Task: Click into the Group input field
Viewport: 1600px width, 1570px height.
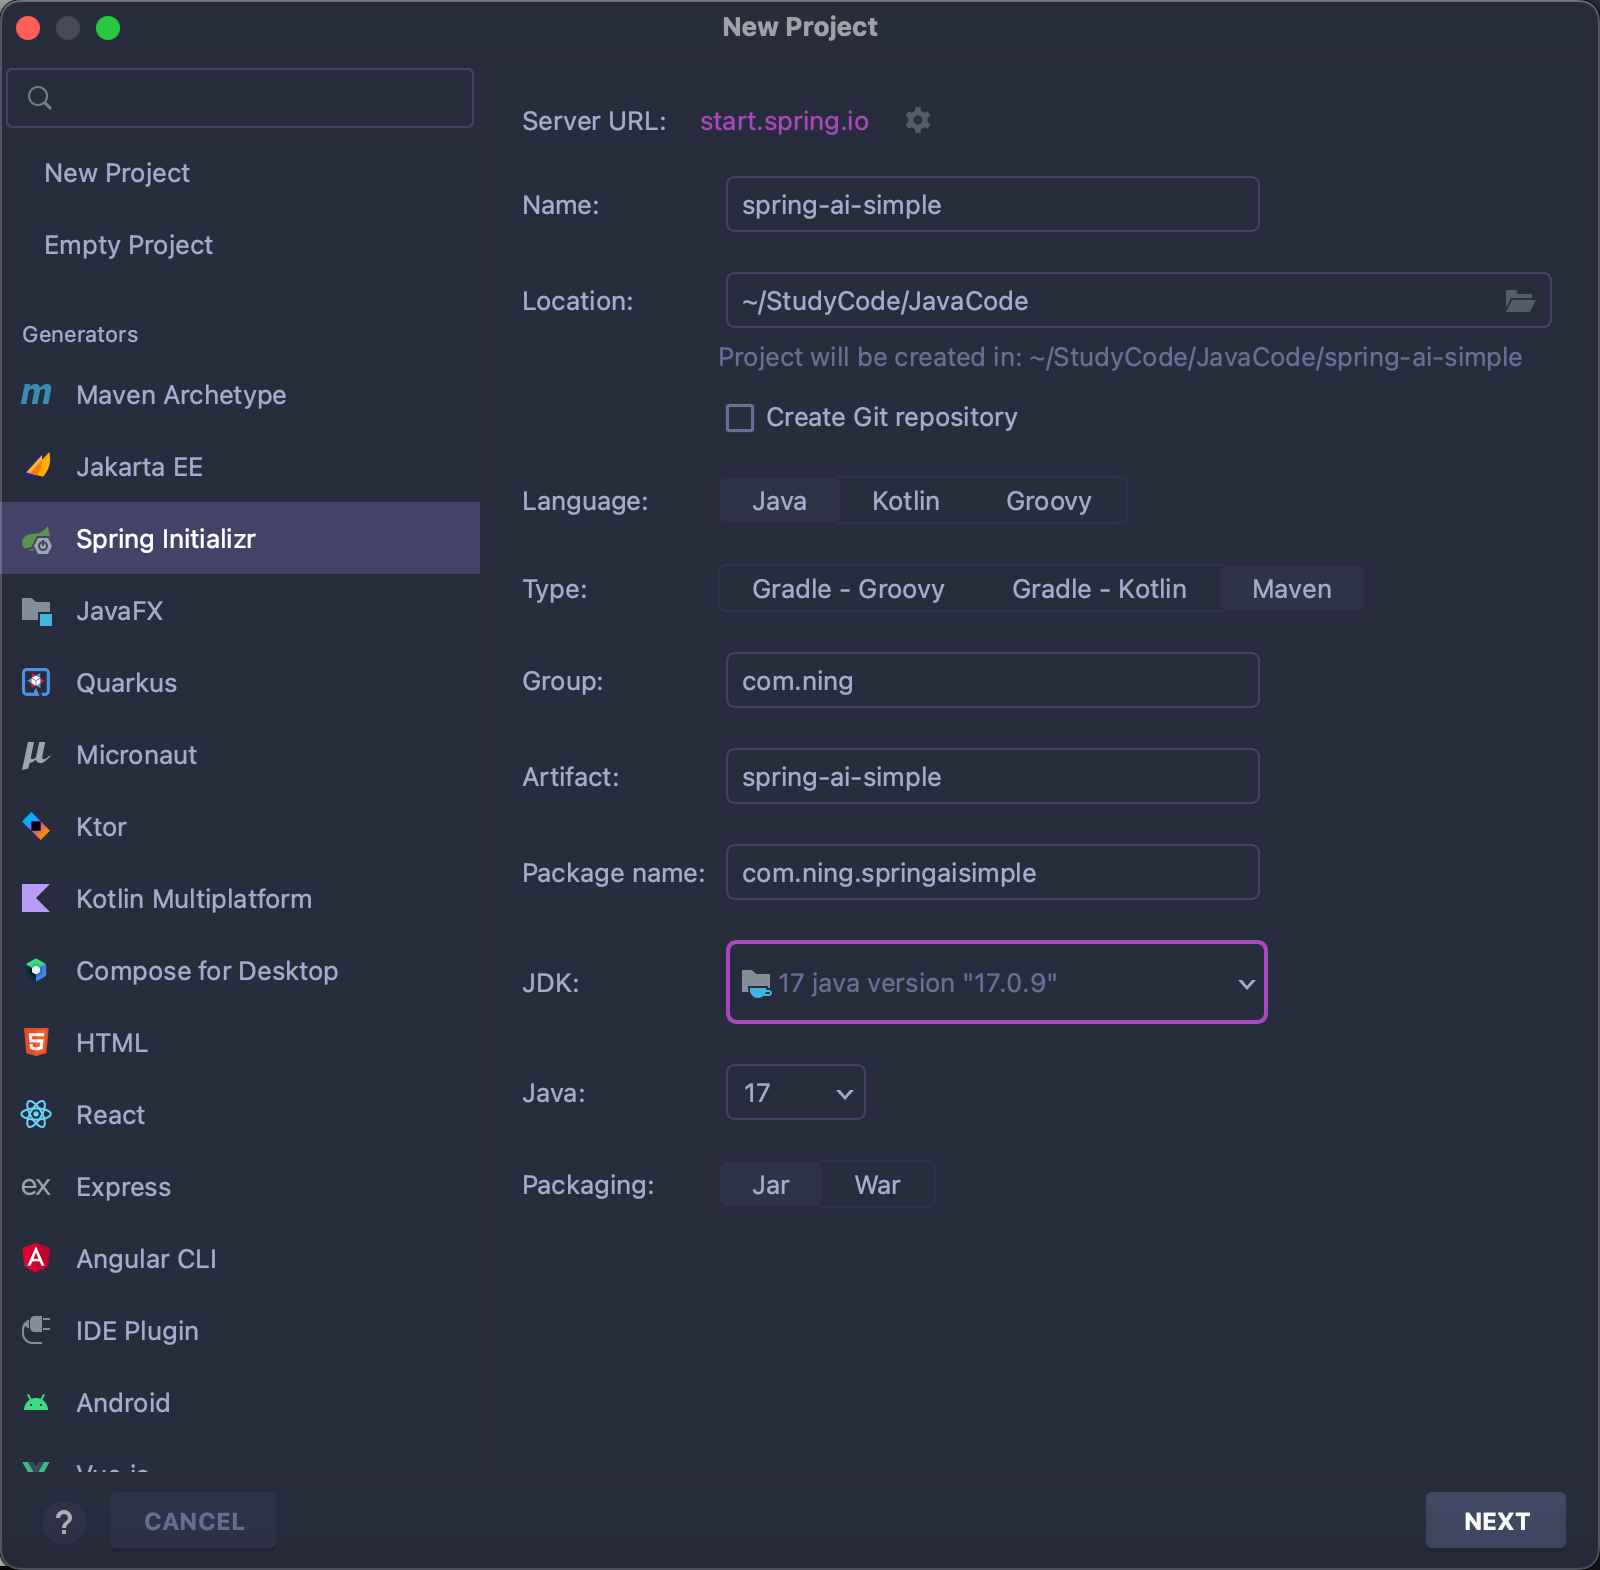Action: click(x=991, y=681)
